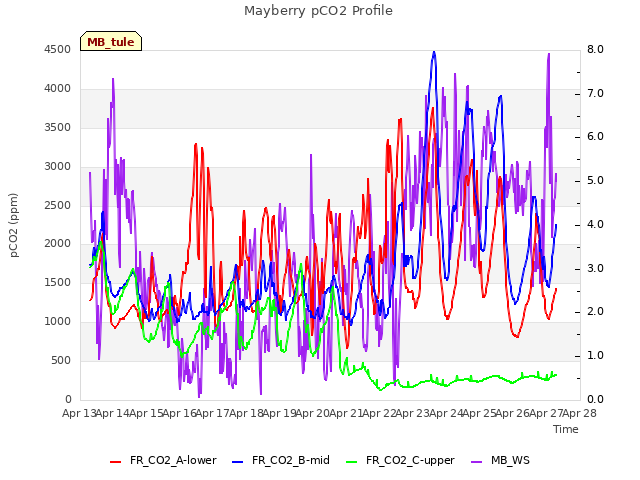Toggle the MB_WS legend entry
The width and height of the screenshot is (640, 480).
click(500, 460)
